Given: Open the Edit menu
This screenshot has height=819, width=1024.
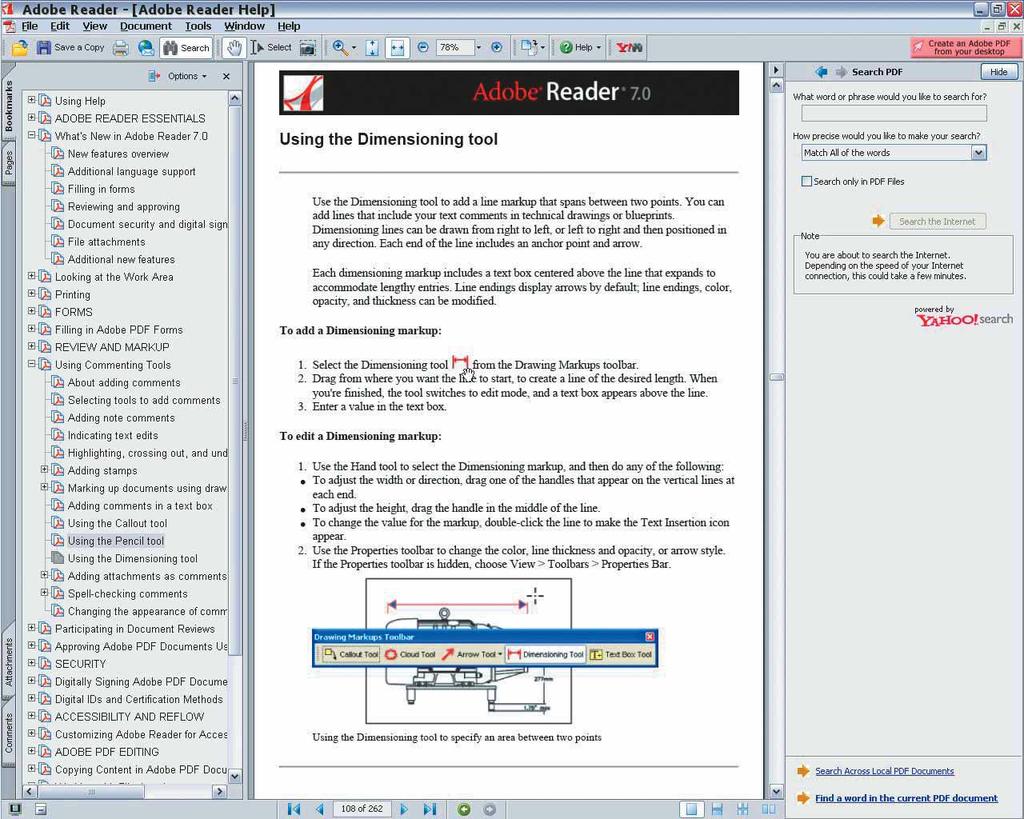Looking at the screenshot, I should (x=59, y=26).
